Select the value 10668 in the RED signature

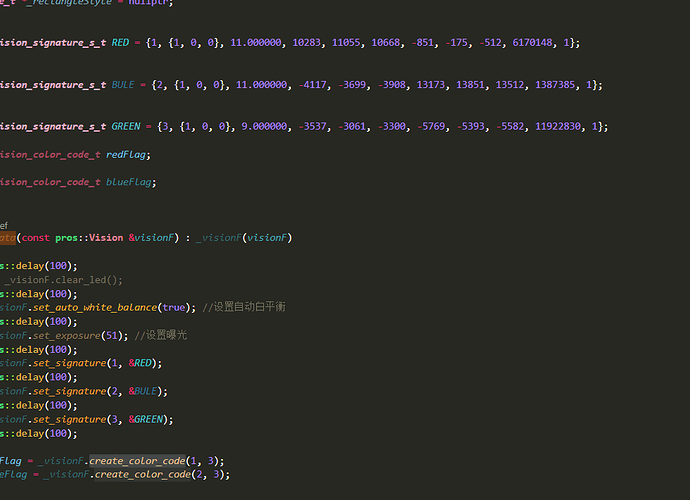pyautogui.click(x=386, y=43)
